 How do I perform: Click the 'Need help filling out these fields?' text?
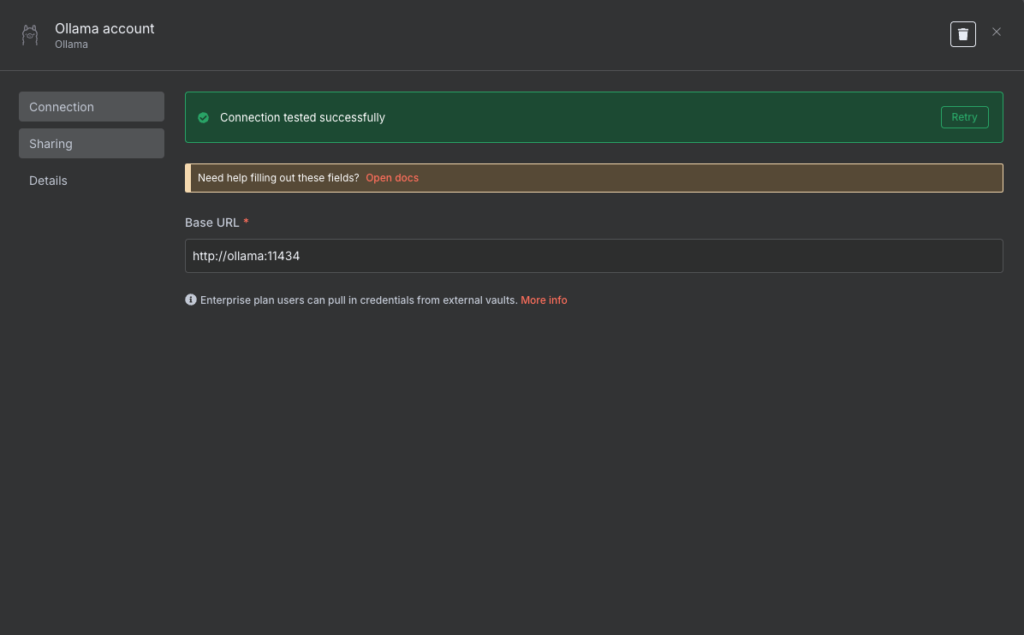[x=278, y=178]
